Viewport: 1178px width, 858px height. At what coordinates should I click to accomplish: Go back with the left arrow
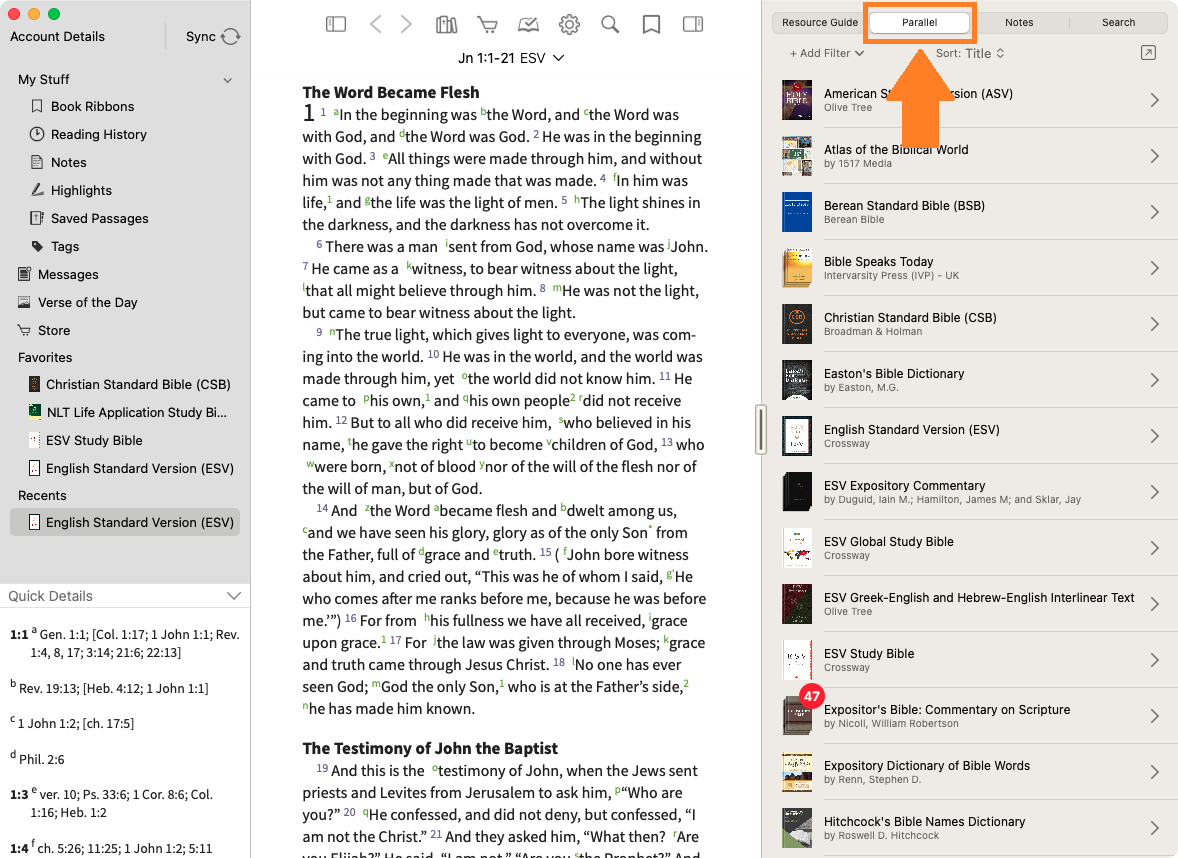376,24
